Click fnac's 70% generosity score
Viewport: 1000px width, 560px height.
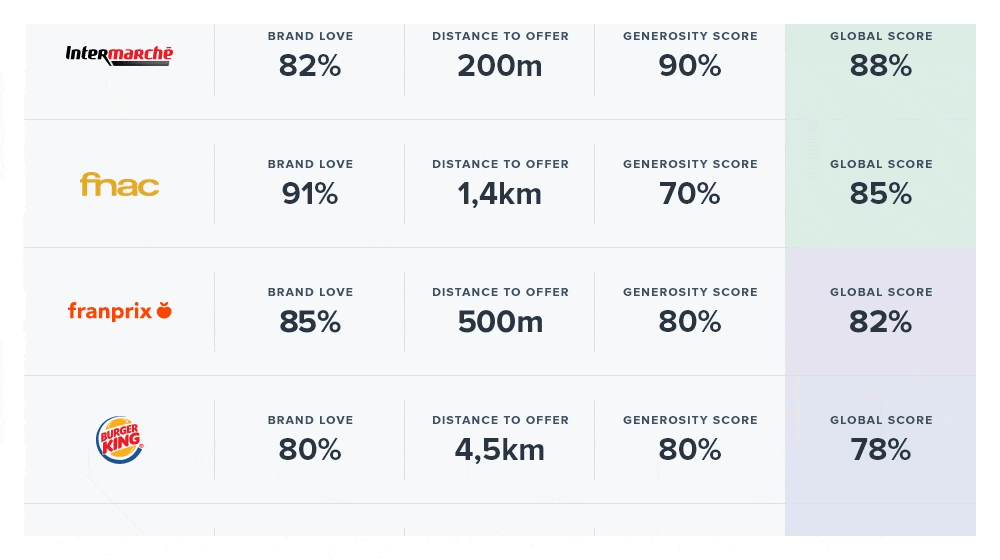click(x=690, y=194)
